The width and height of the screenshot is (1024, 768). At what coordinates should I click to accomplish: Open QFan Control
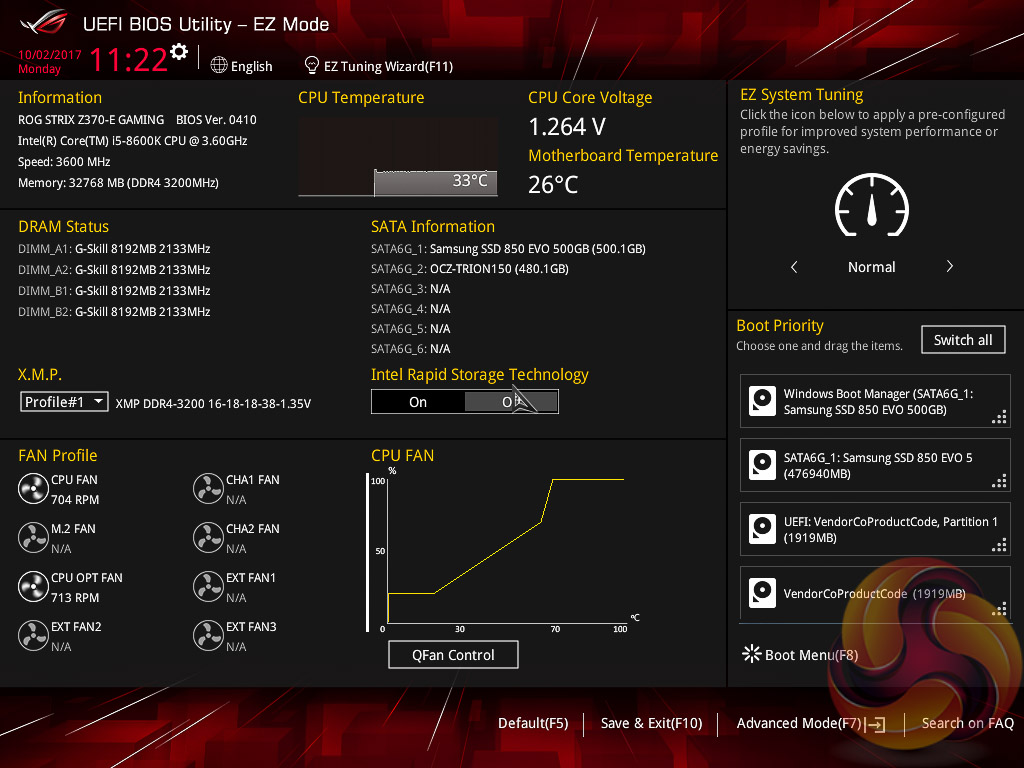(453, 654)
